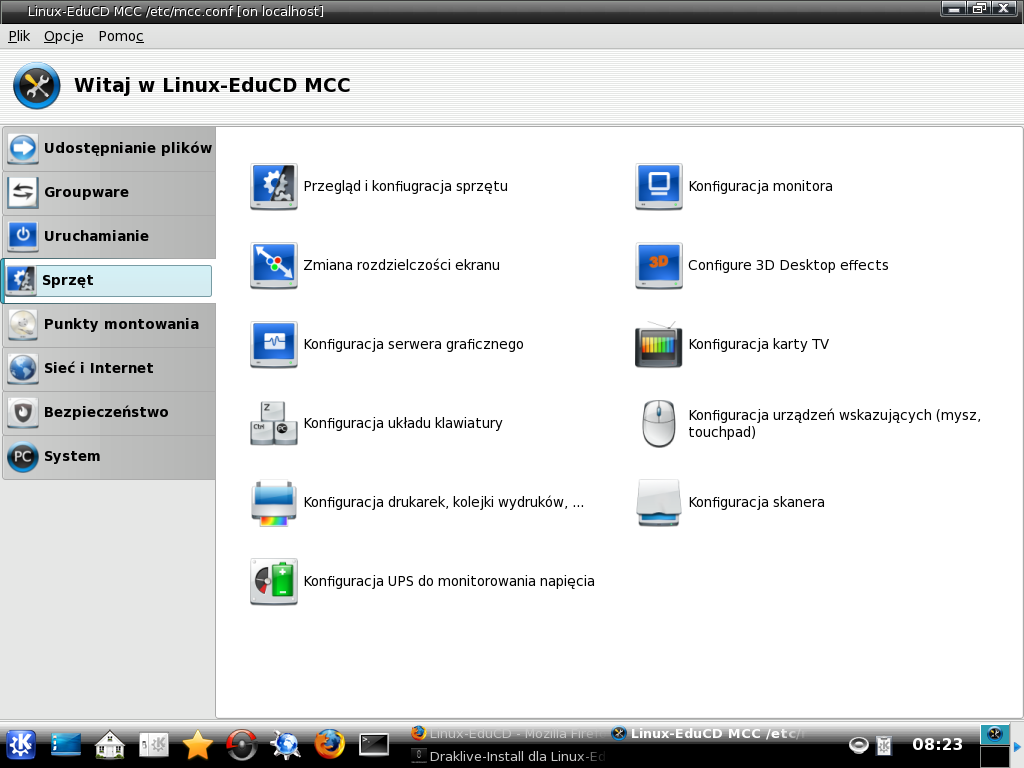Switch to the Mozilla Firefox taskbar entry
The width and height of the screenshot is (1024, 768).
point(509,733)
